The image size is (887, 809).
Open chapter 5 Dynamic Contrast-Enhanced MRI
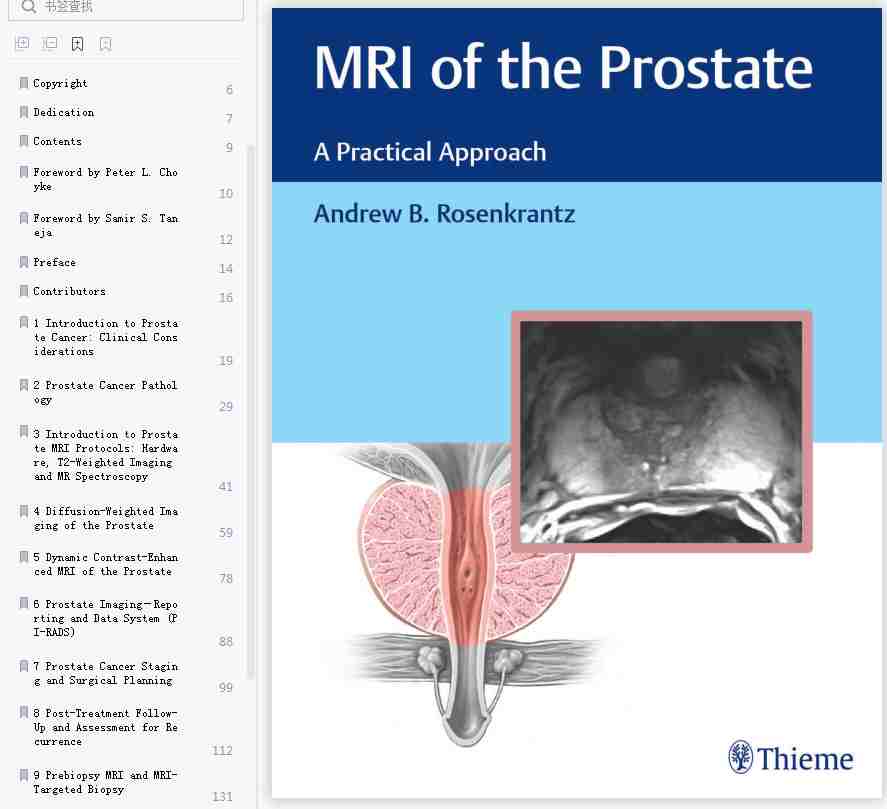pyautogui.click(x=105, y=564)
